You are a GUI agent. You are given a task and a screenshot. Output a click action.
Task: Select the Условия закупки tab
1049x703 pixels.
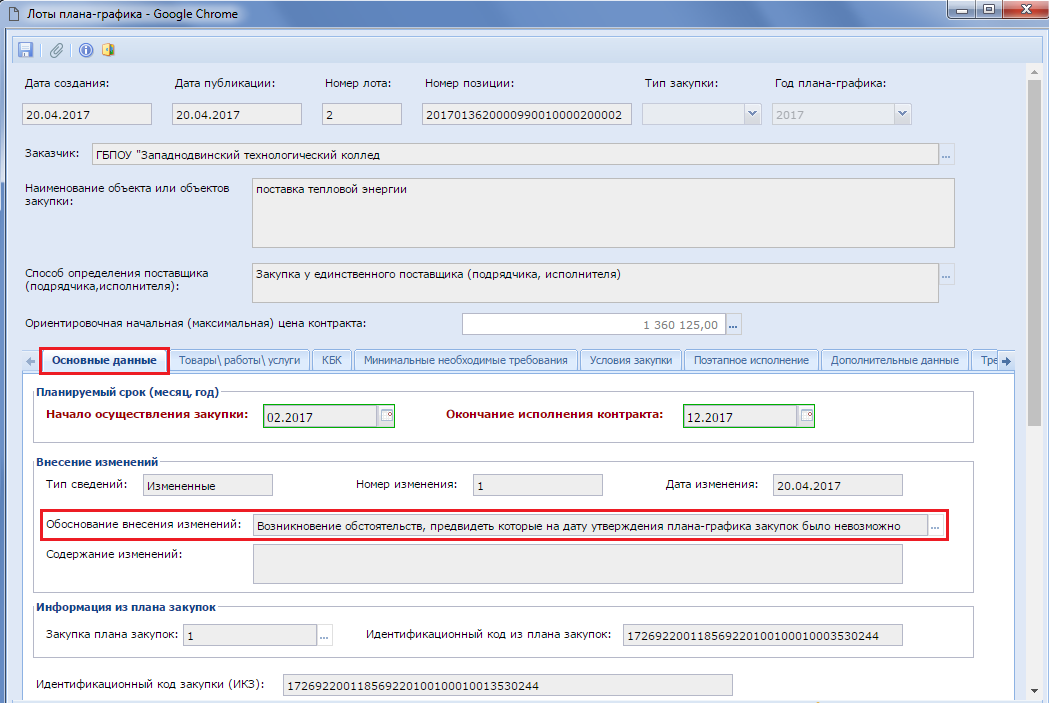630,360
